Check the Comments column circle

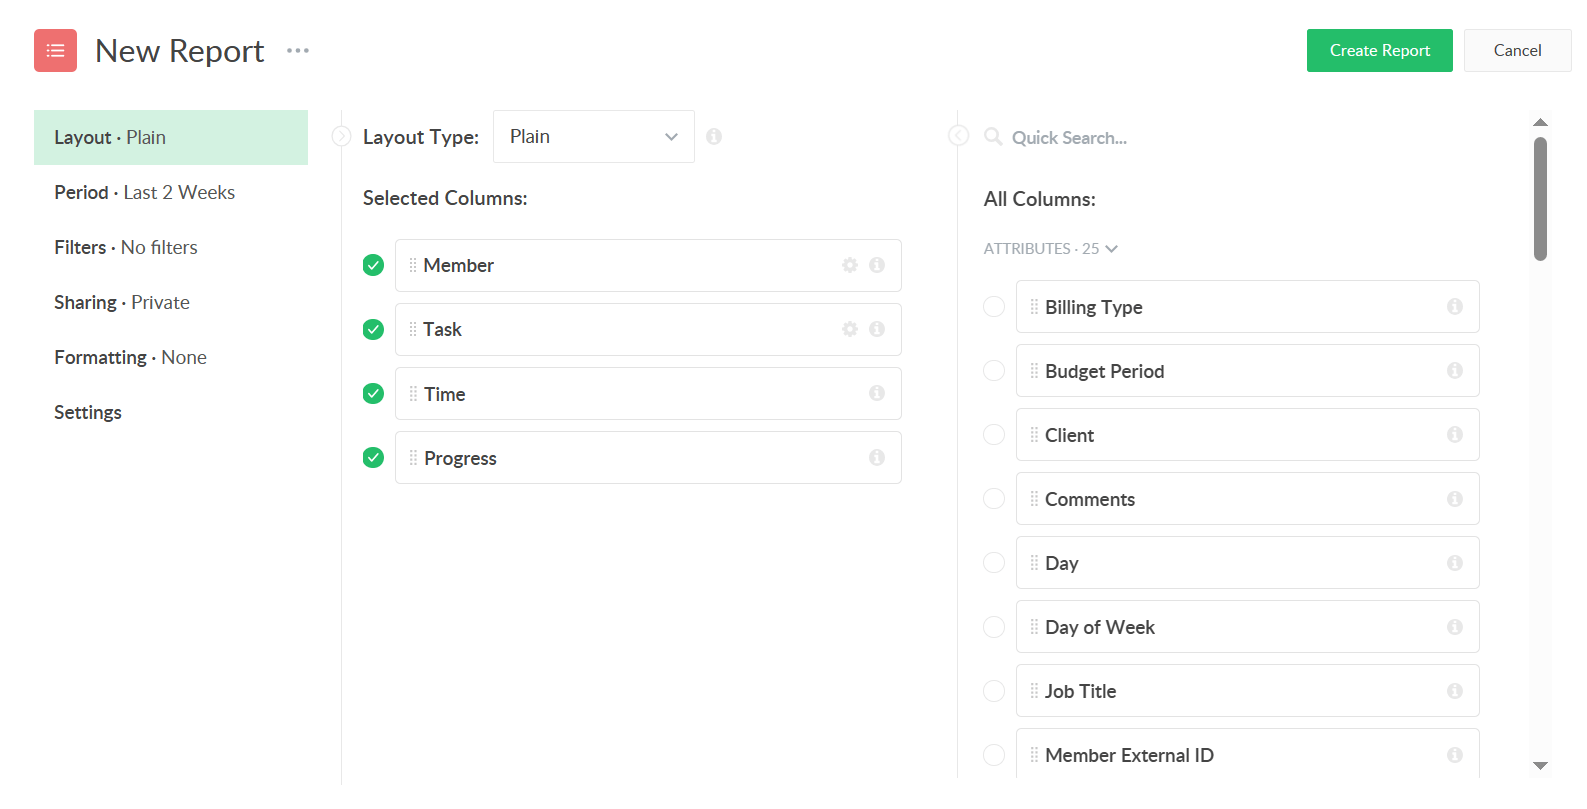pyautogui.click(x=994, y=498)
